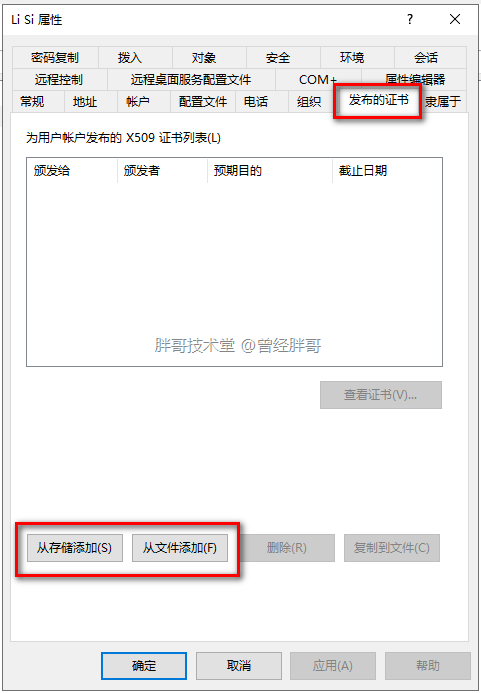Go to the 隶属于 tab

pyautogui.click(x=443, y=102)
